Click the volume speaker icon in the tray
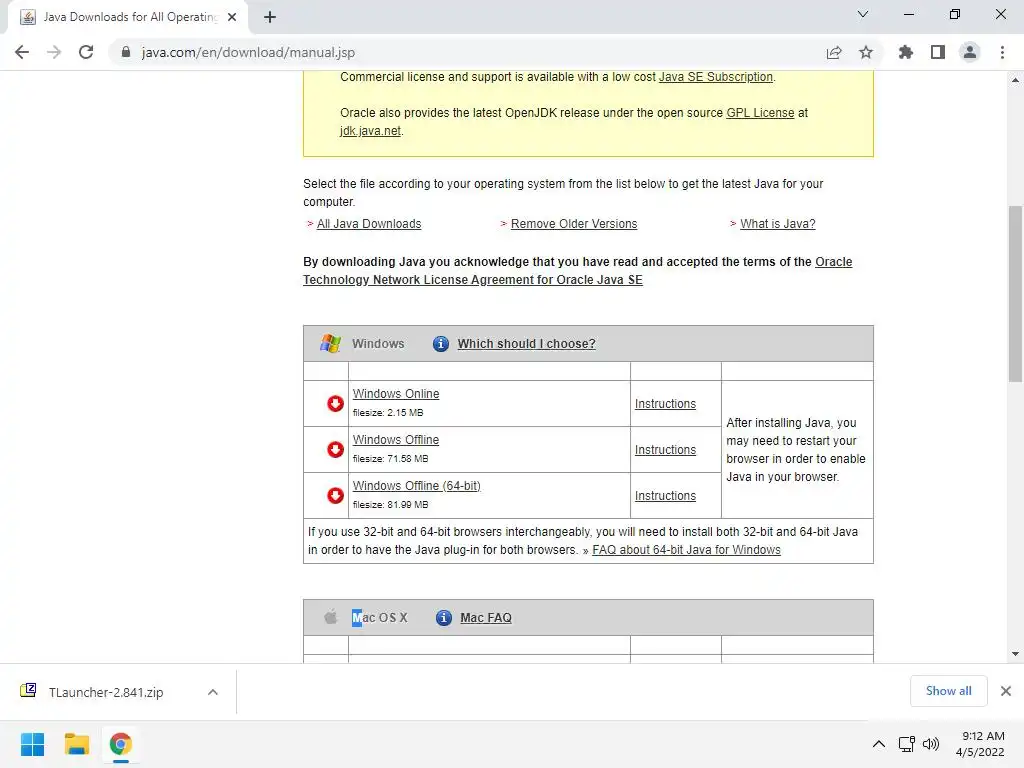The height and width of the screenshot is (768, 1024). (x=931, y=744)
